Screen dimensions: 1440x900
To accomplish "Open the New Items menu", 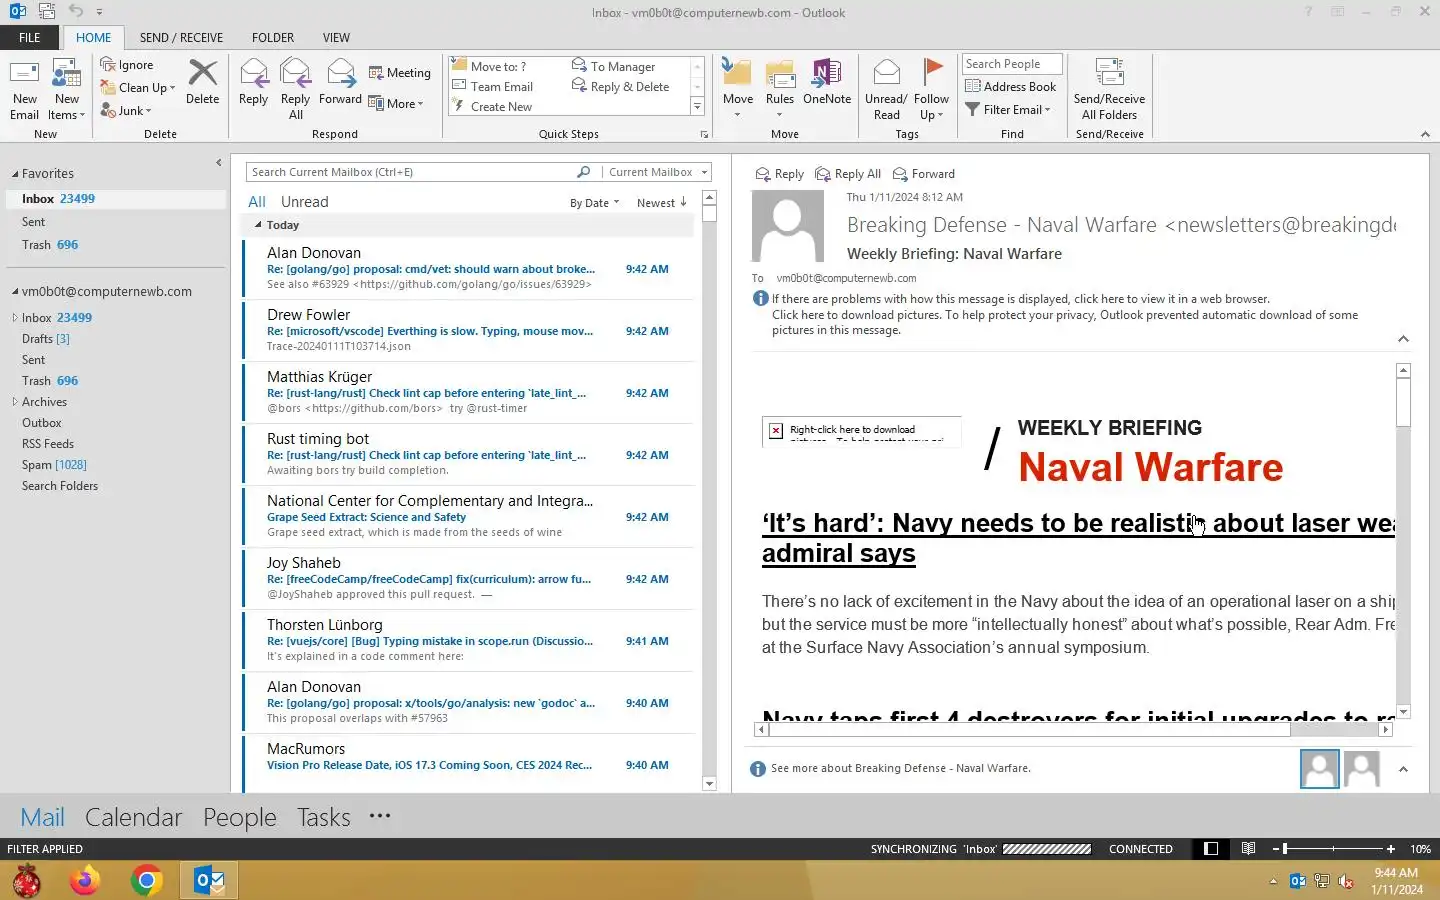I will click(67, 90).
